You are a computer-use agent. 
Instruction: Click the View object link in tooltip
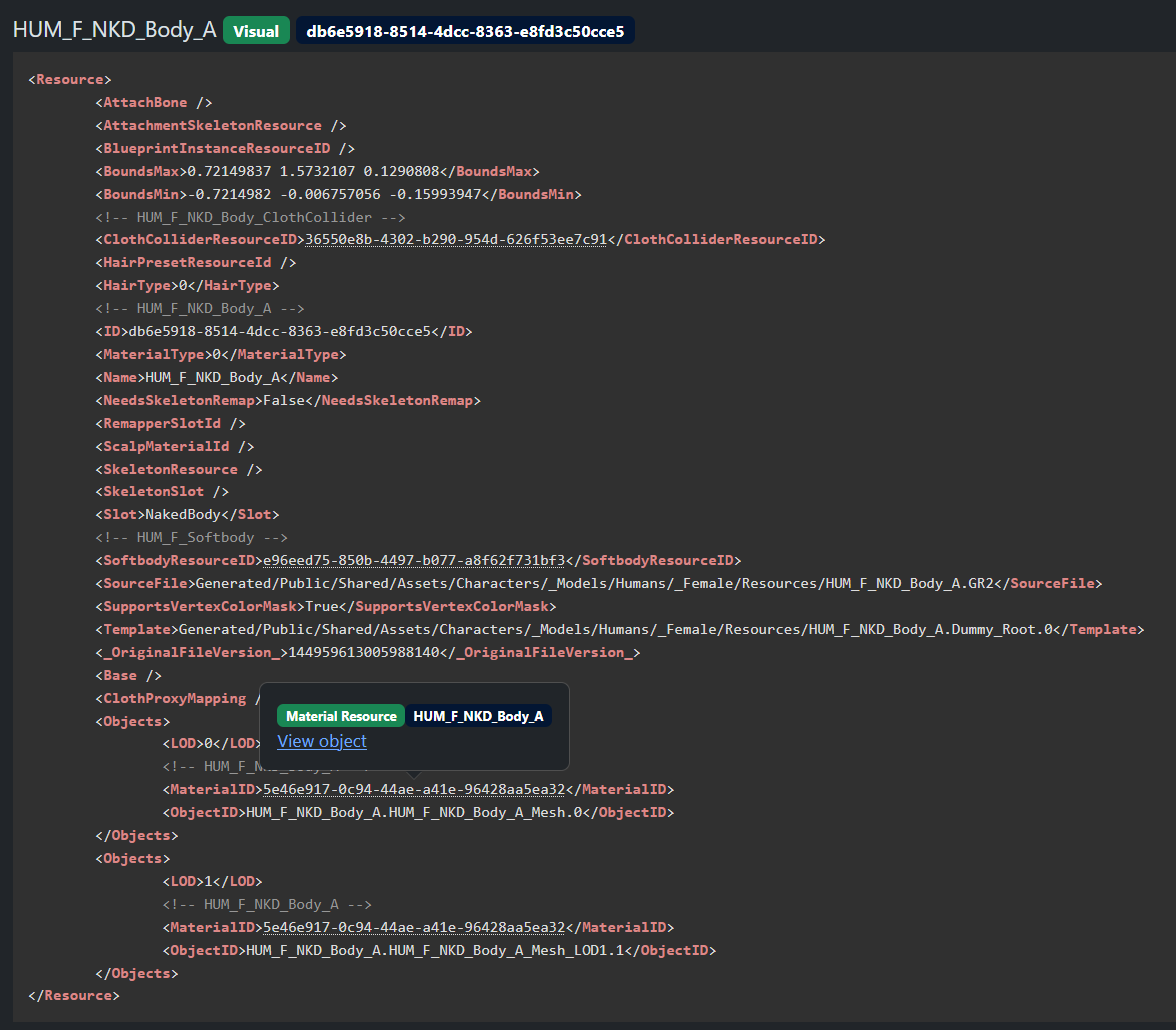coord(322,741)
